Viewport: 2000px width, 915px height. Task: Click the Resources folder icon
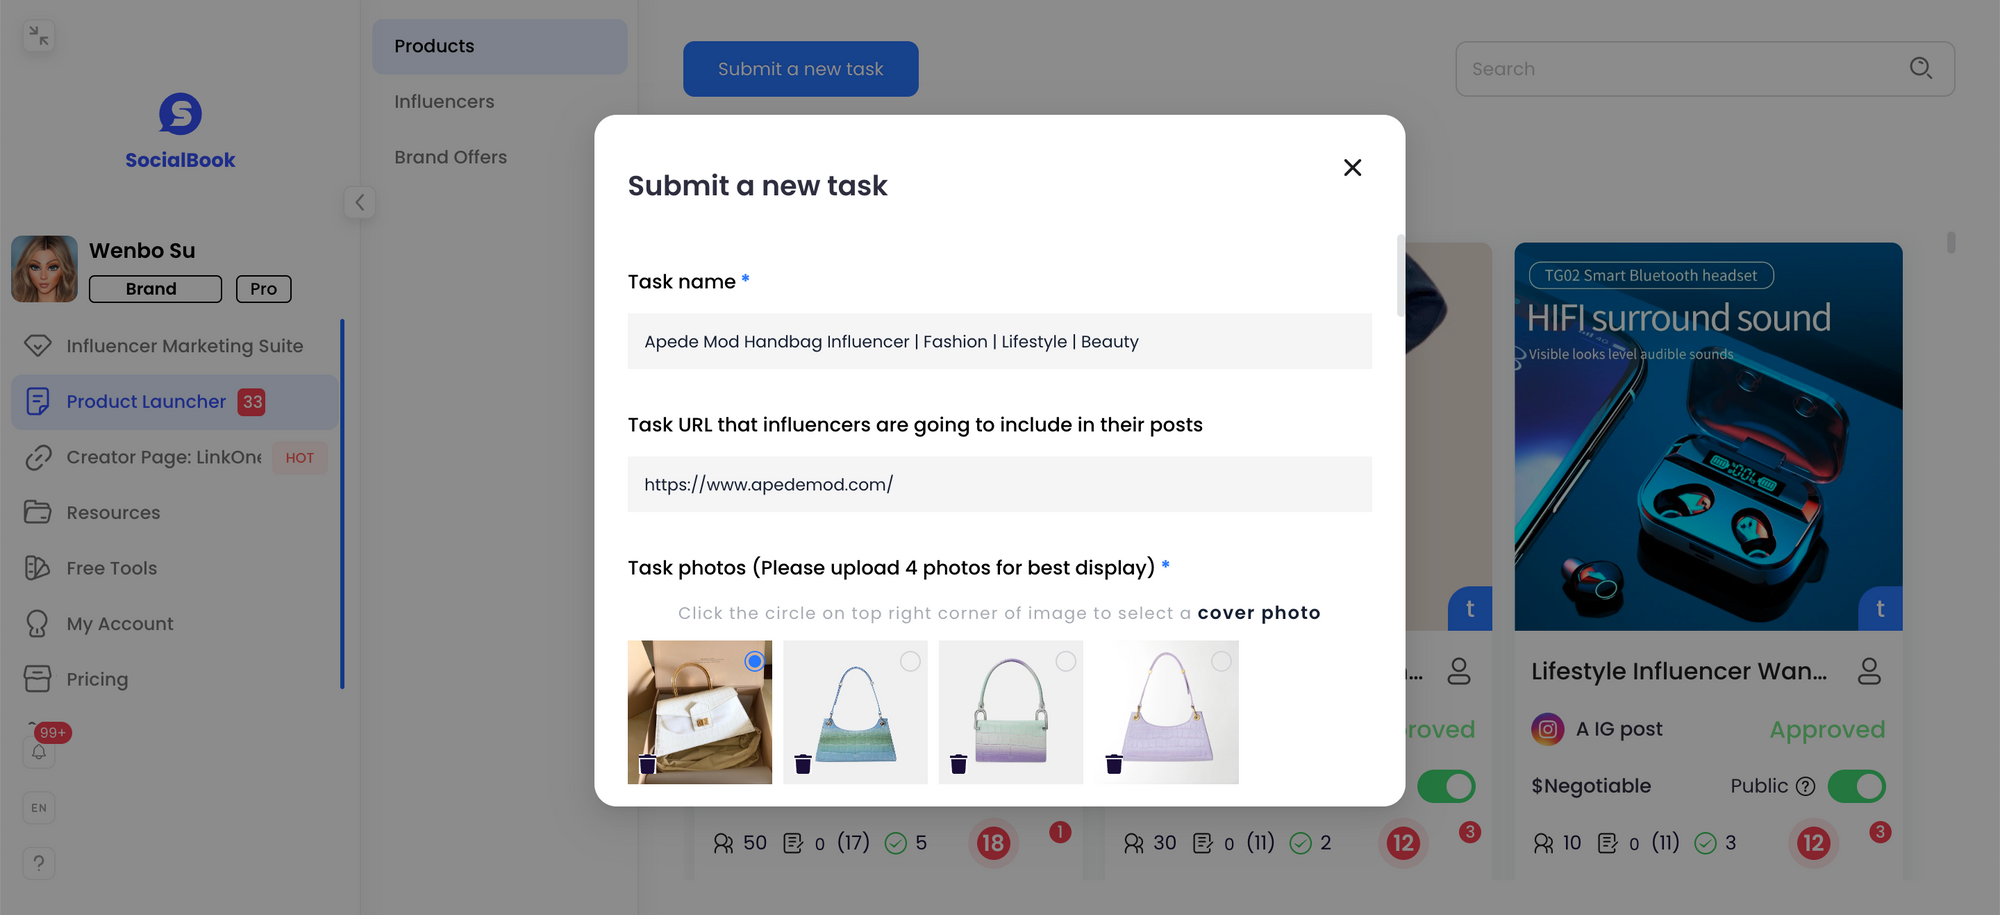coord(37,512)
